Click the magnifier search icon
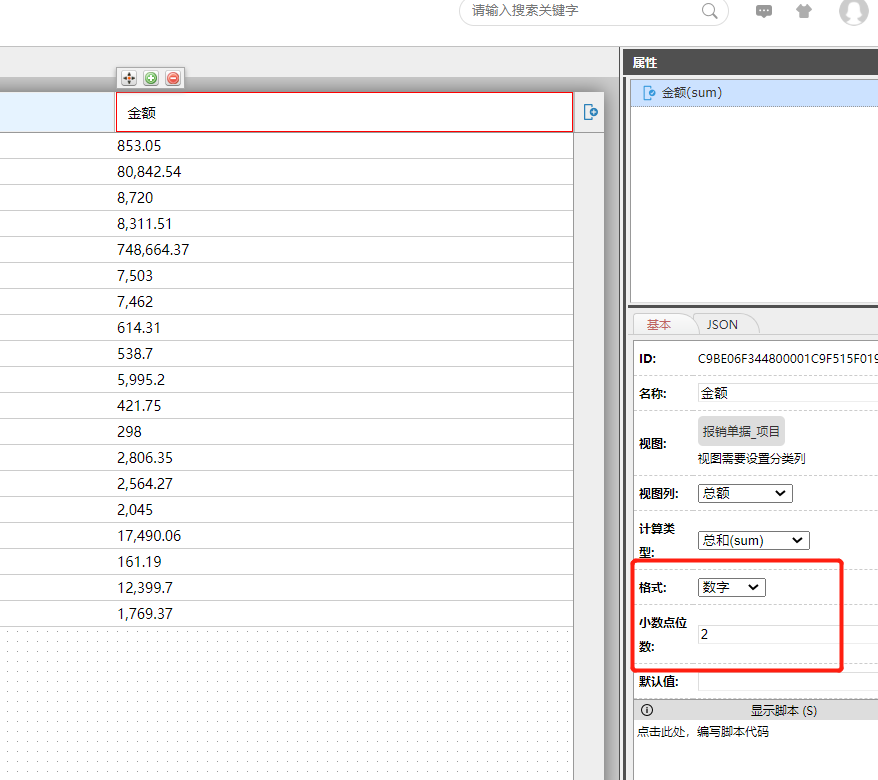Image resolution: width=878 pixels, height=780 pixels. 710,11
